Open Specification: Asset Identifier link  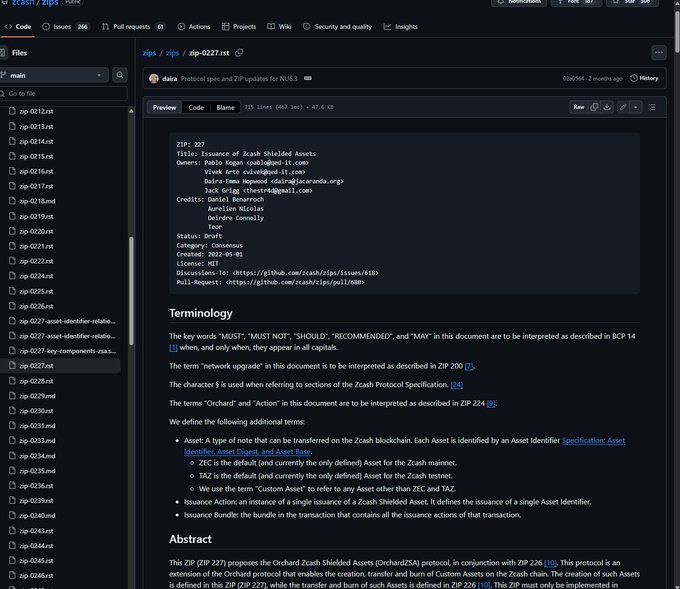click(x=593, y=440)
